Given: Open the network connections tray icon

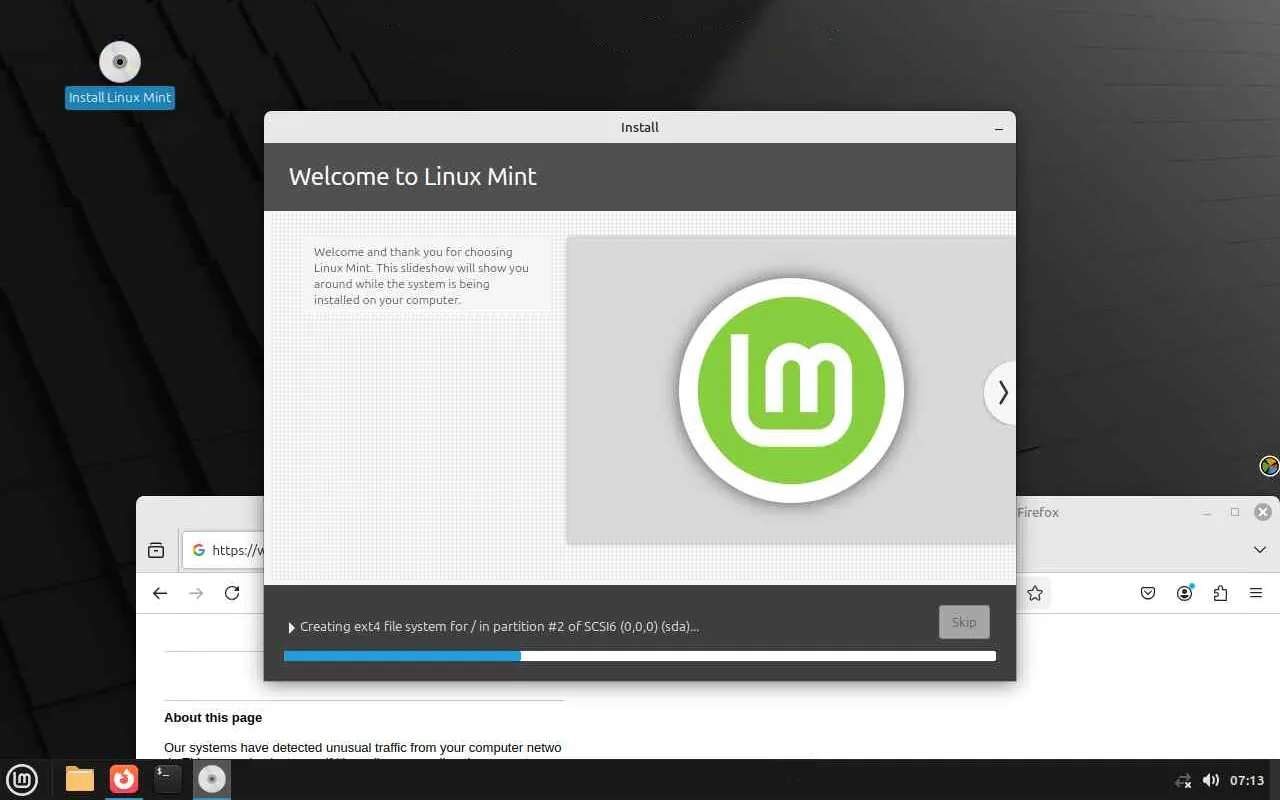Looking at the screenshot, I should coord(1183,781).
